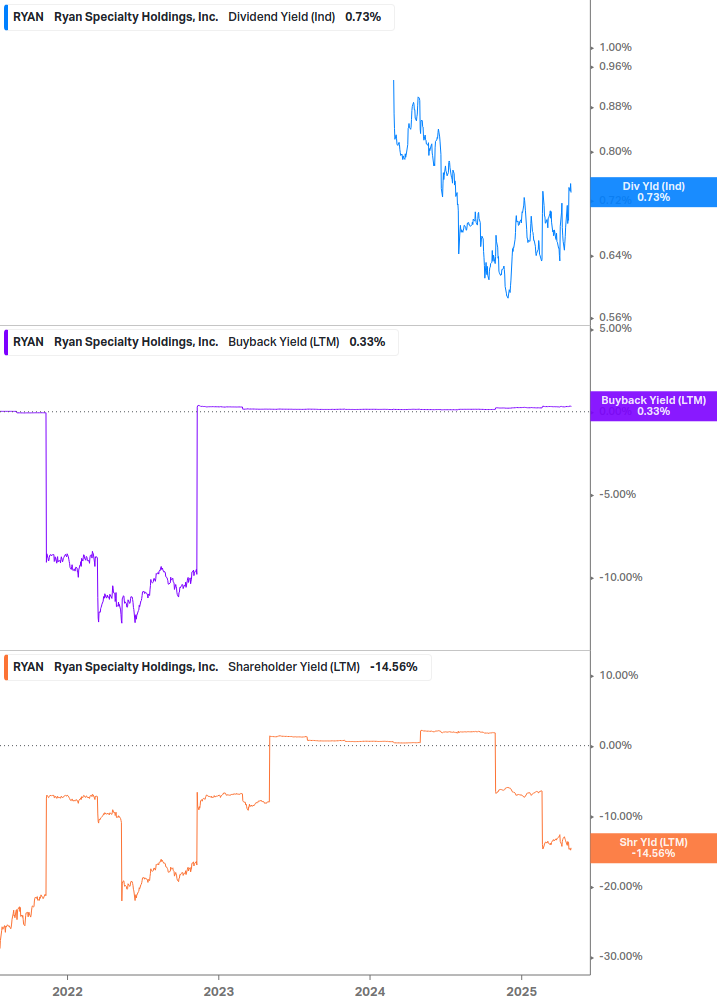Click the 2025 label on the time axis
Image resolution: width=717 pixels, height=1005 pixels.
pos(522,992)
